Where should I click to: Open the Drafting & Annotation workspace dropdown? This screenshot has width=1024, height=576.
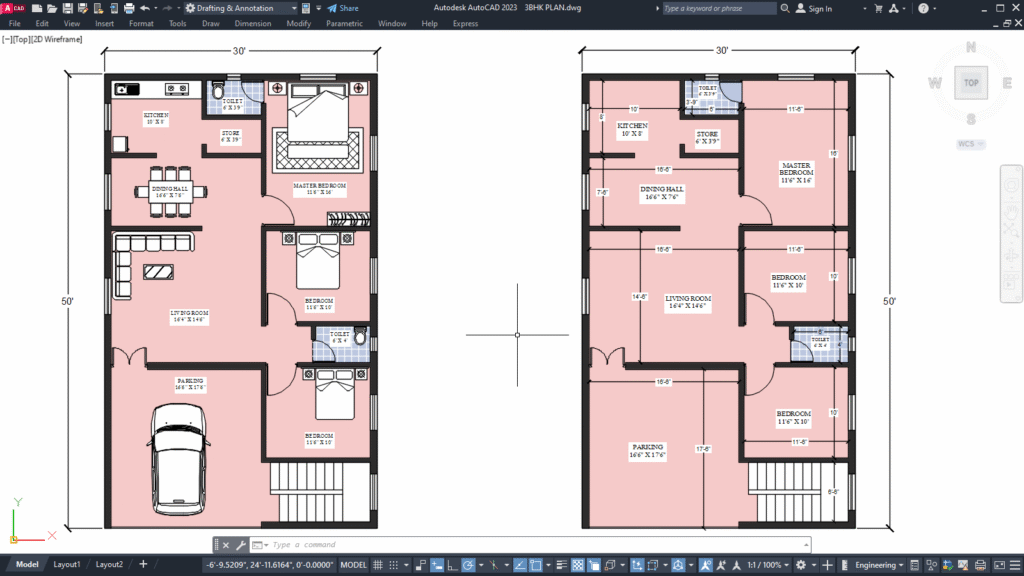click(x=240, y=8)
